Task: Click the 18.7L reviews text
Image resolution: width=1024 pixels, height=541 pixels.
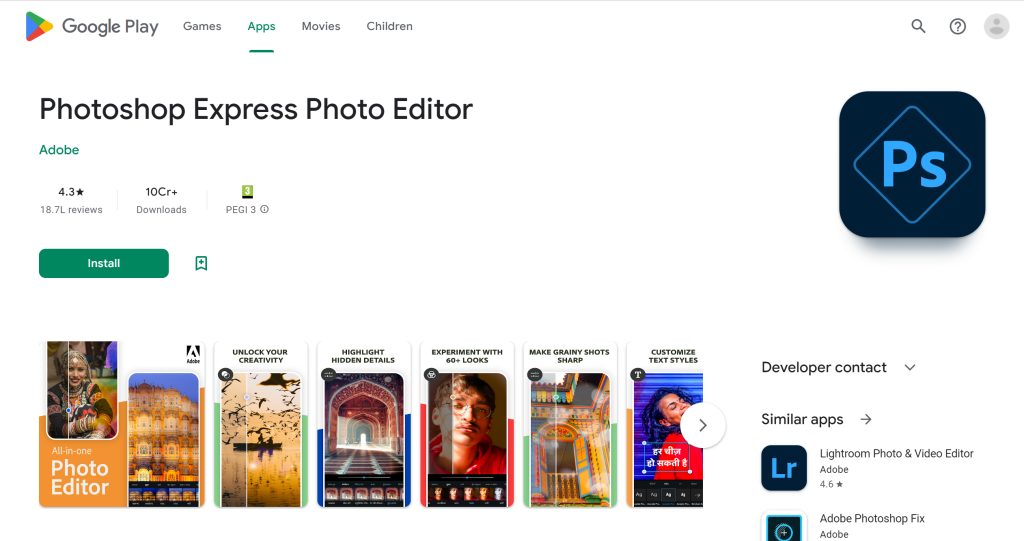Action: tap(71, 210)
